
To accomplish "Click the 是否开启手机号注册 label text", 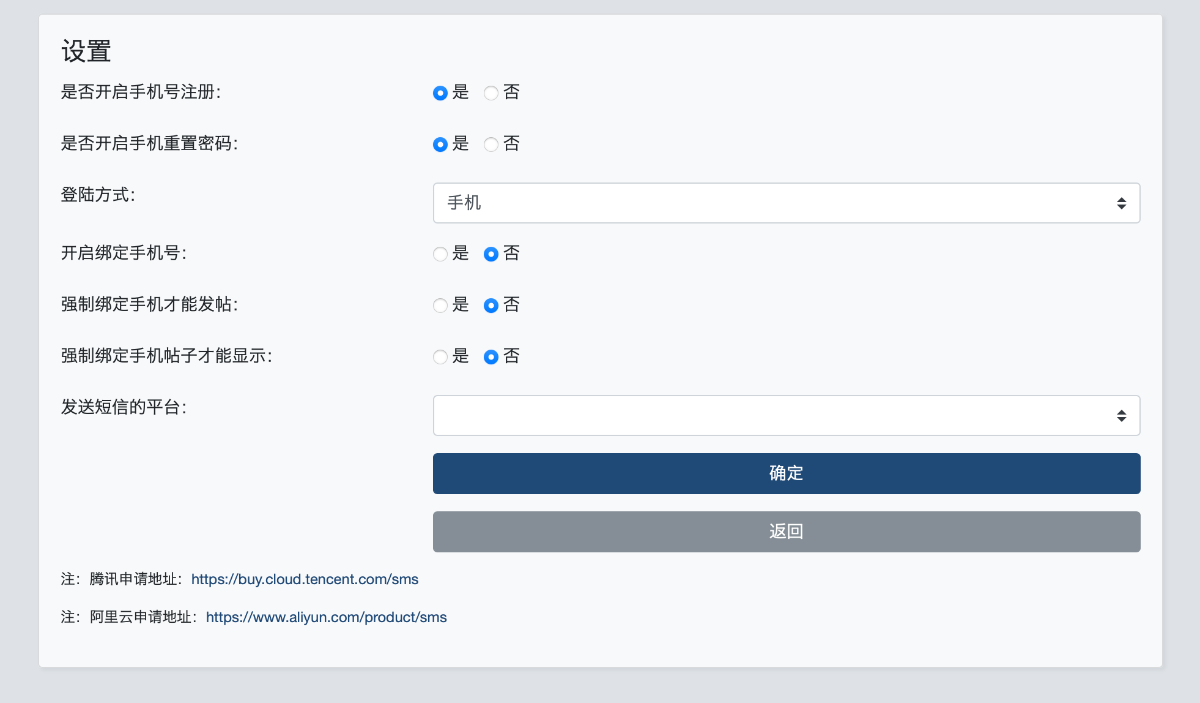I will (x=141, y=92).
